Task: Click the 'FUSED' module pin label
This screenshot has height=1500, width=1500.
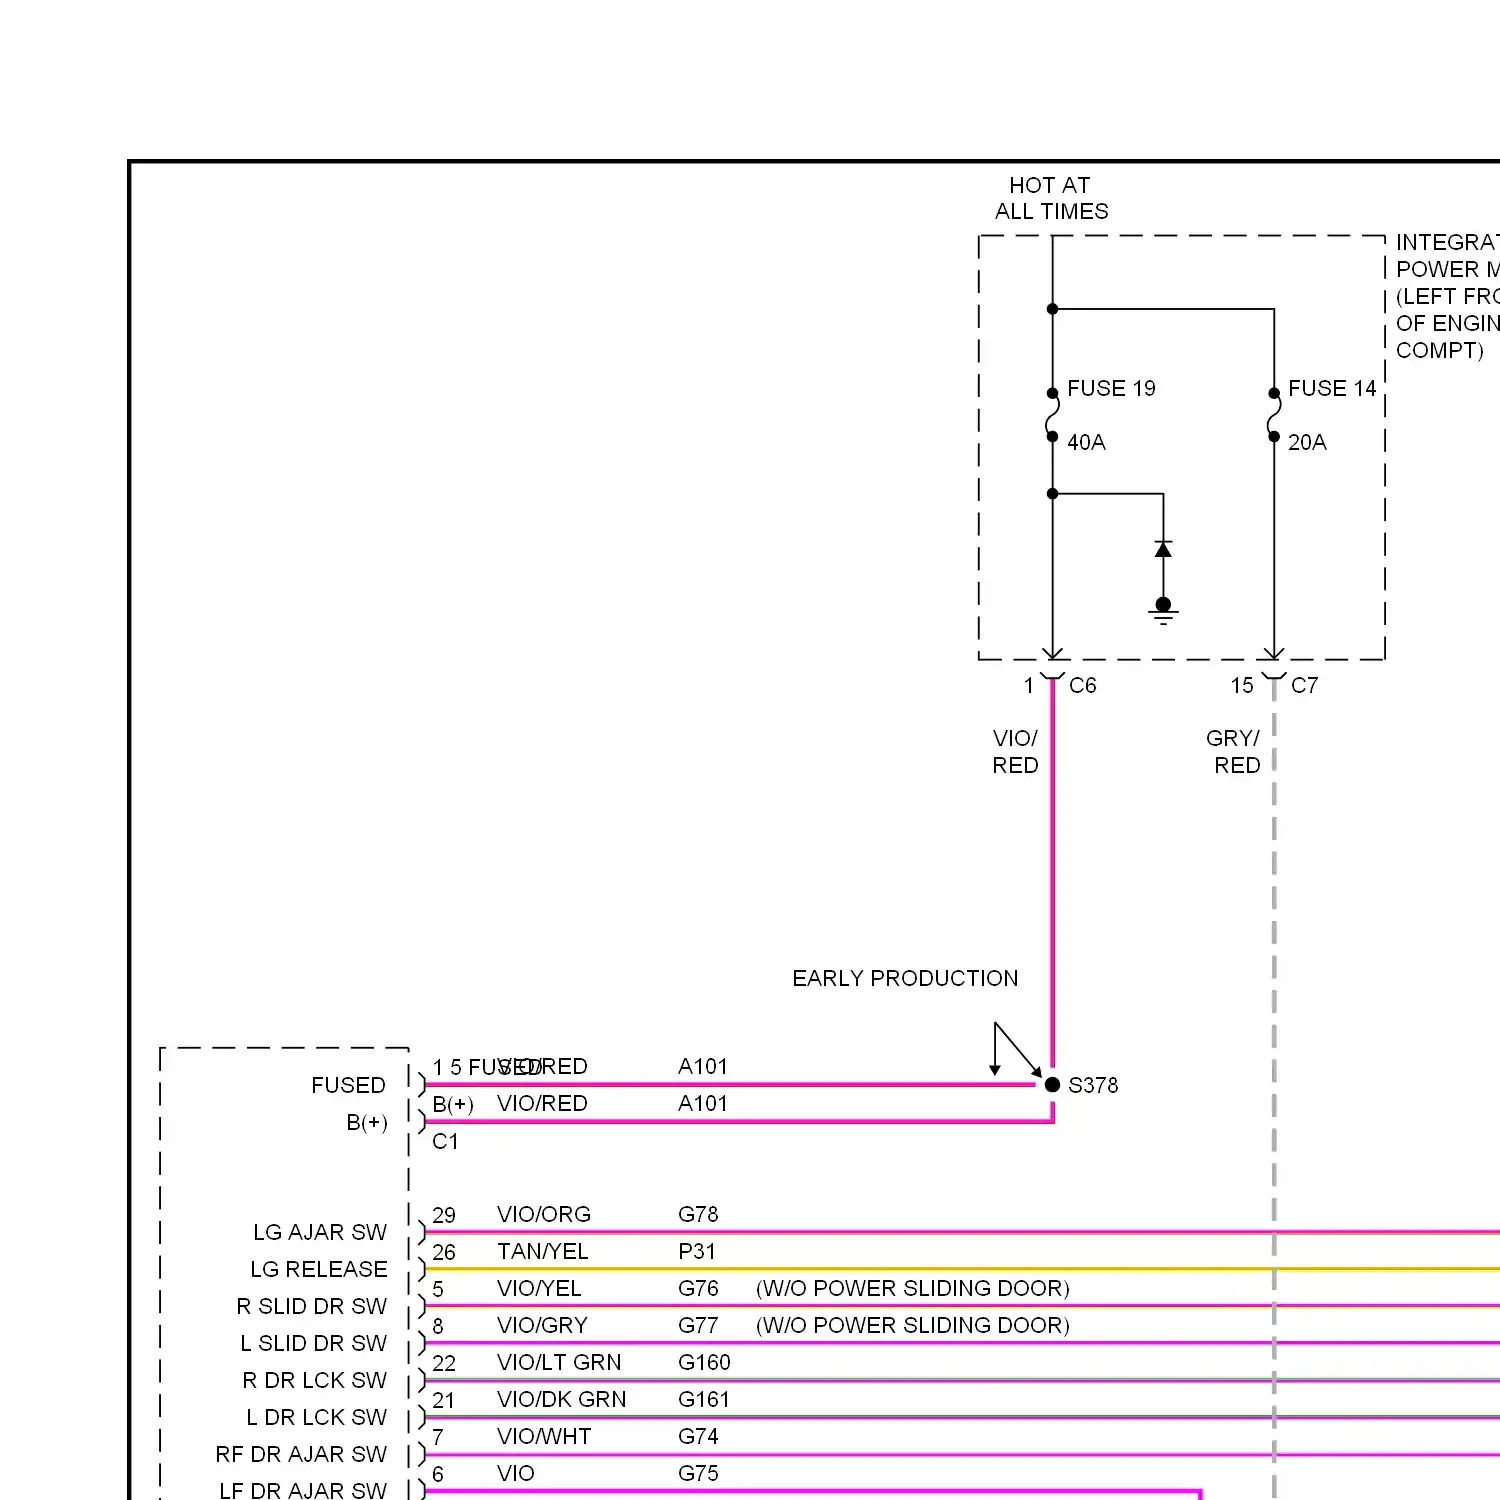Action: coord(348,1085)
